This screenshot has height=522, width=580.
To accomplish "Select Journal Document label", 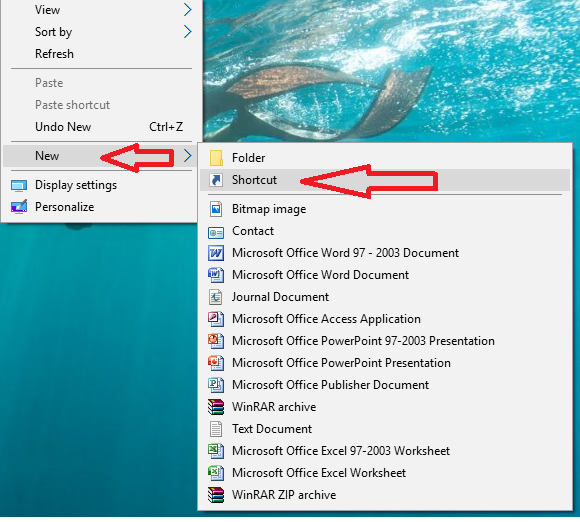I will pyautogui.click(x=280, y=297).
